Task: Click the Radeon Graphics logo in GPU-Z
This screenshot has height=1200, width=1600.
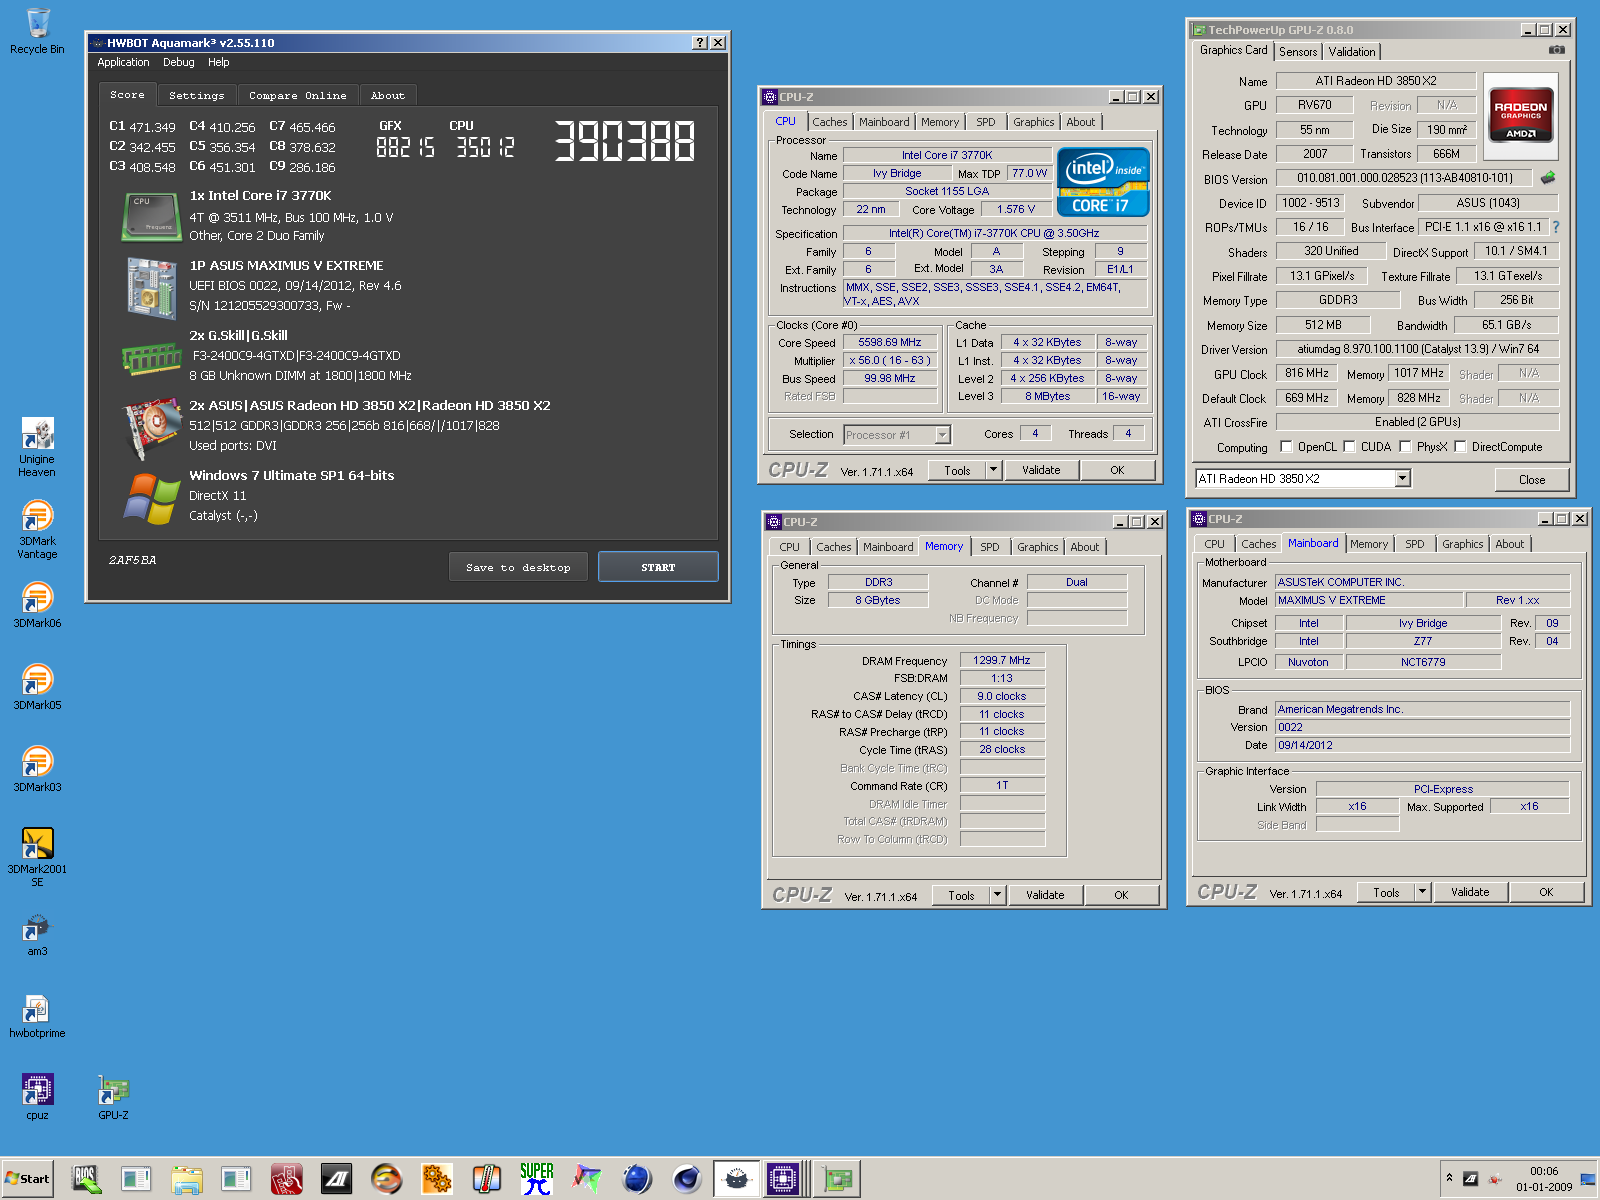Action: pyautogui.click(x=1520, y=118)
